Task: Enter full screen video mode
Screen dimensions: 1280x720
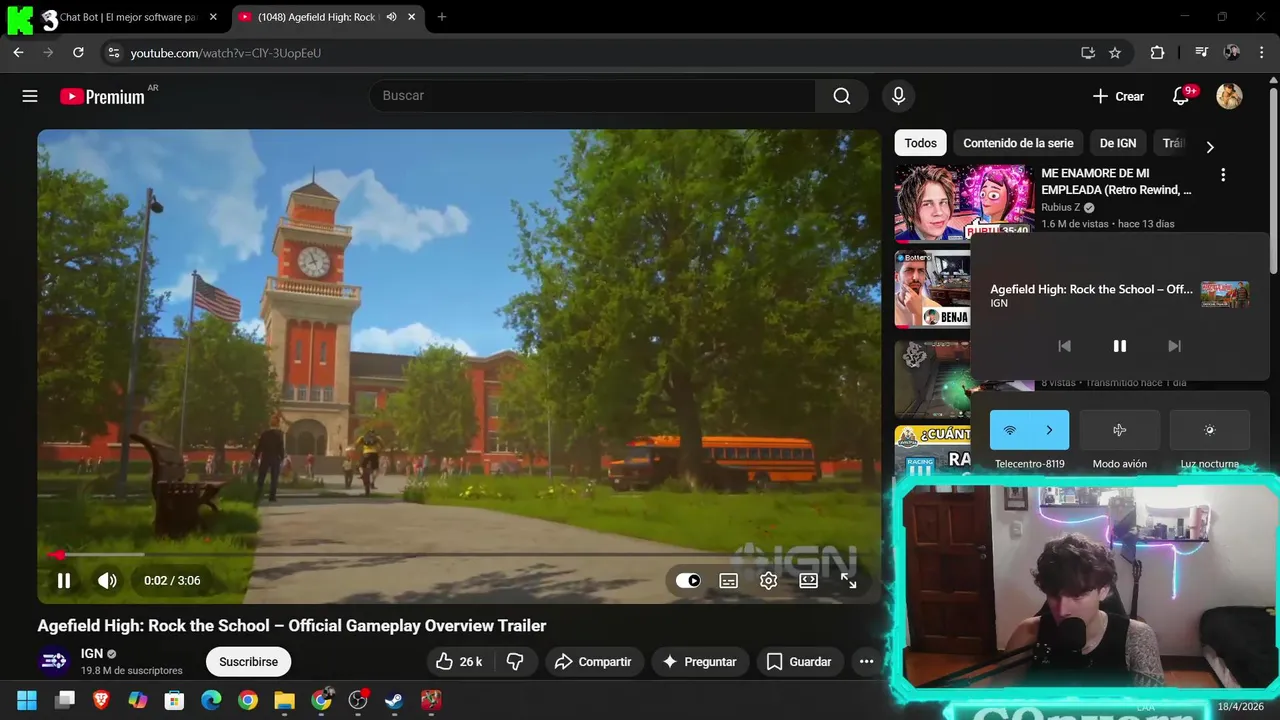Action: point(848,580)
